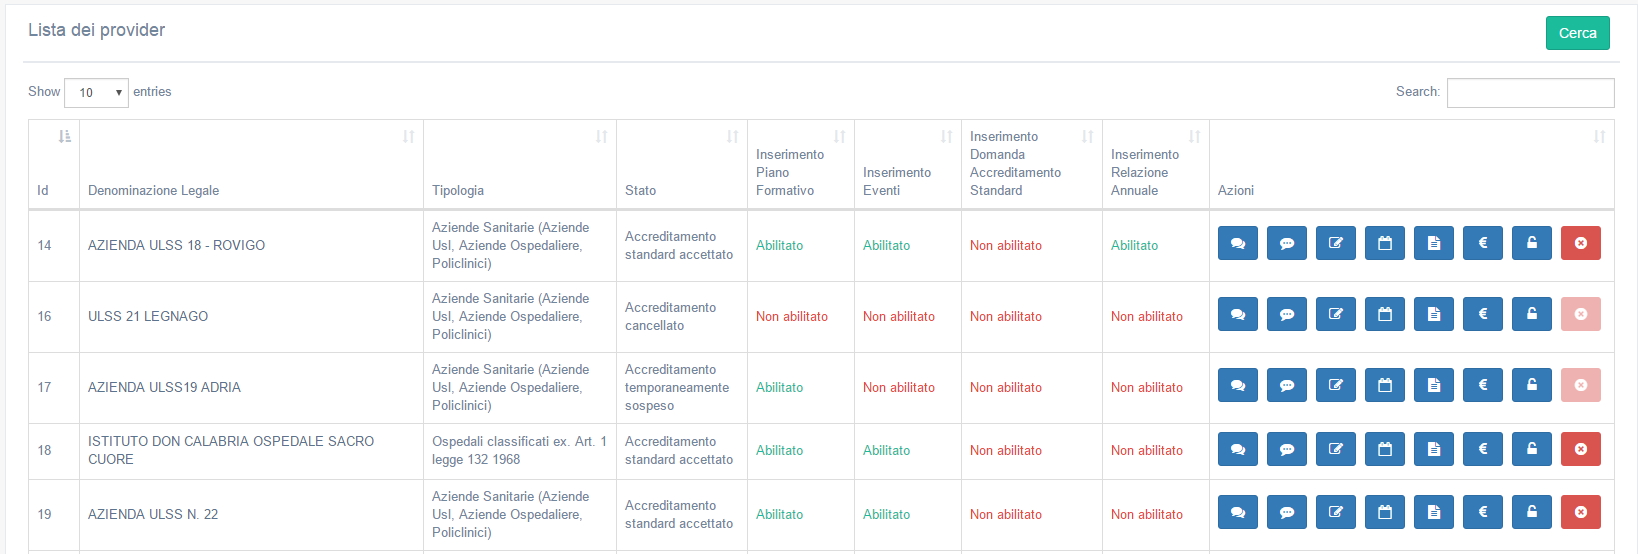Click red cancel icon for AZIENDA ULSS N. 22

coord(1580,512)
